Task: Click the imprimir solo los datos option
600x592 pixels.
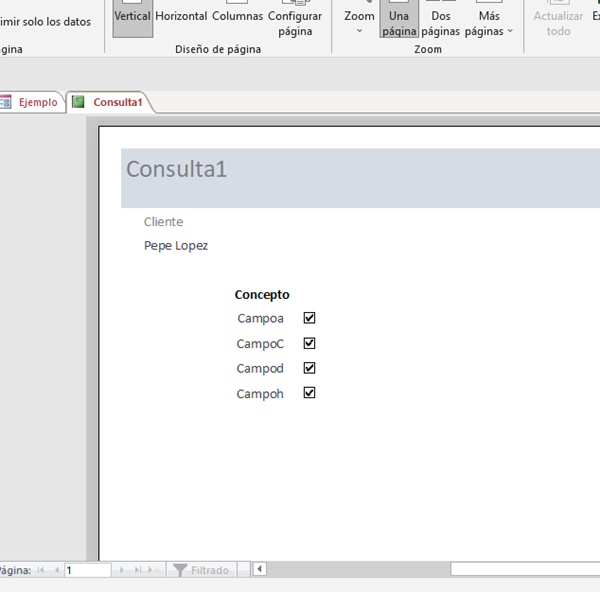Action: tap(46, 22)
